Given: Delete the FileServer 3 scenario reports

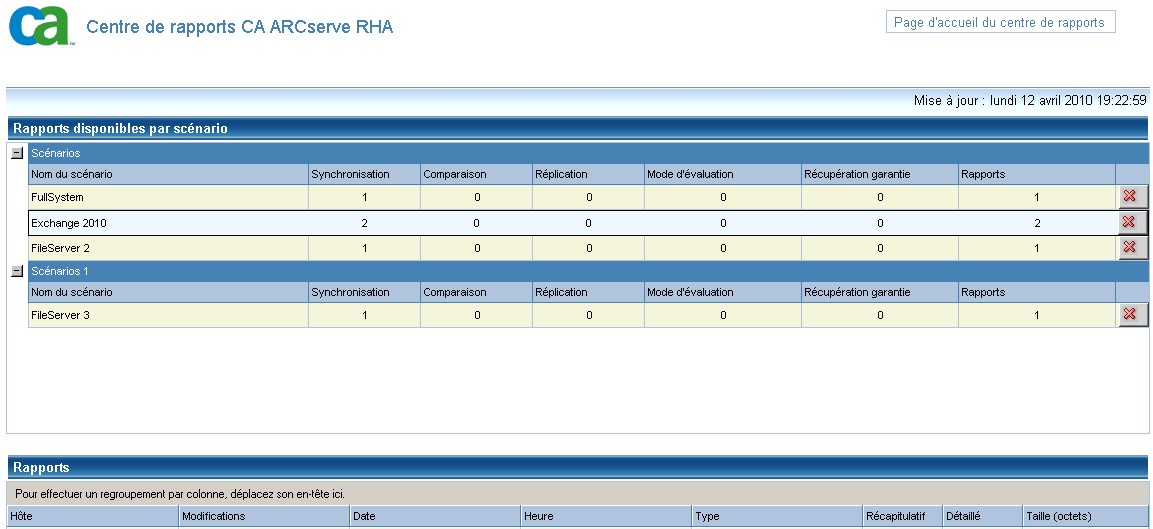Looking at the screenshot, I should [1132, 315].
